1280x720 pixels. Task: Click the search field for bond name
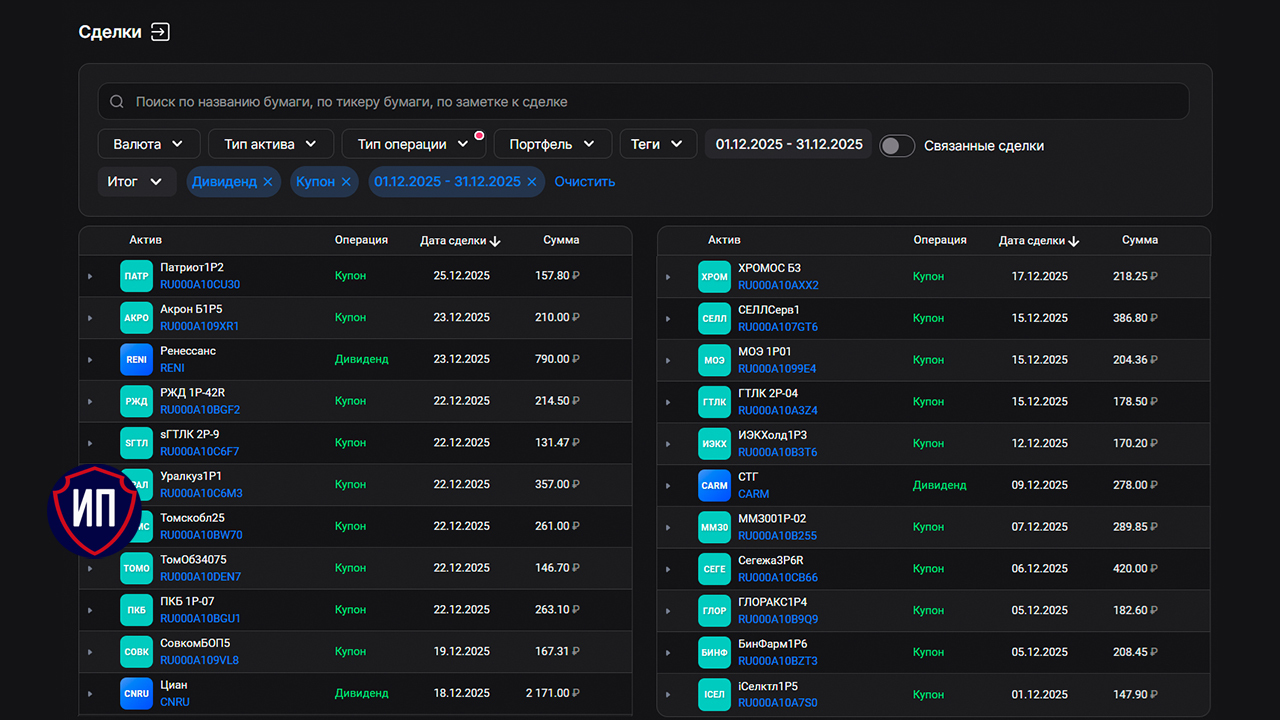click(x=643, y=102)
